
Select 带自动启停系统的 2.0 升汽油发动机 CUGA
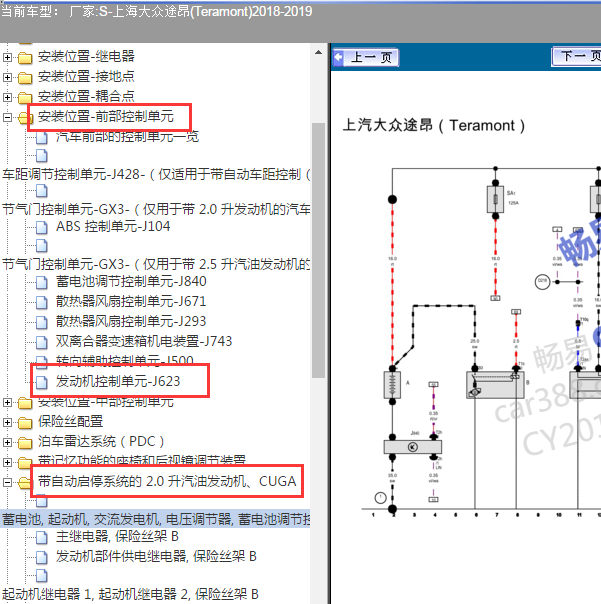click(x=167, y=482)
